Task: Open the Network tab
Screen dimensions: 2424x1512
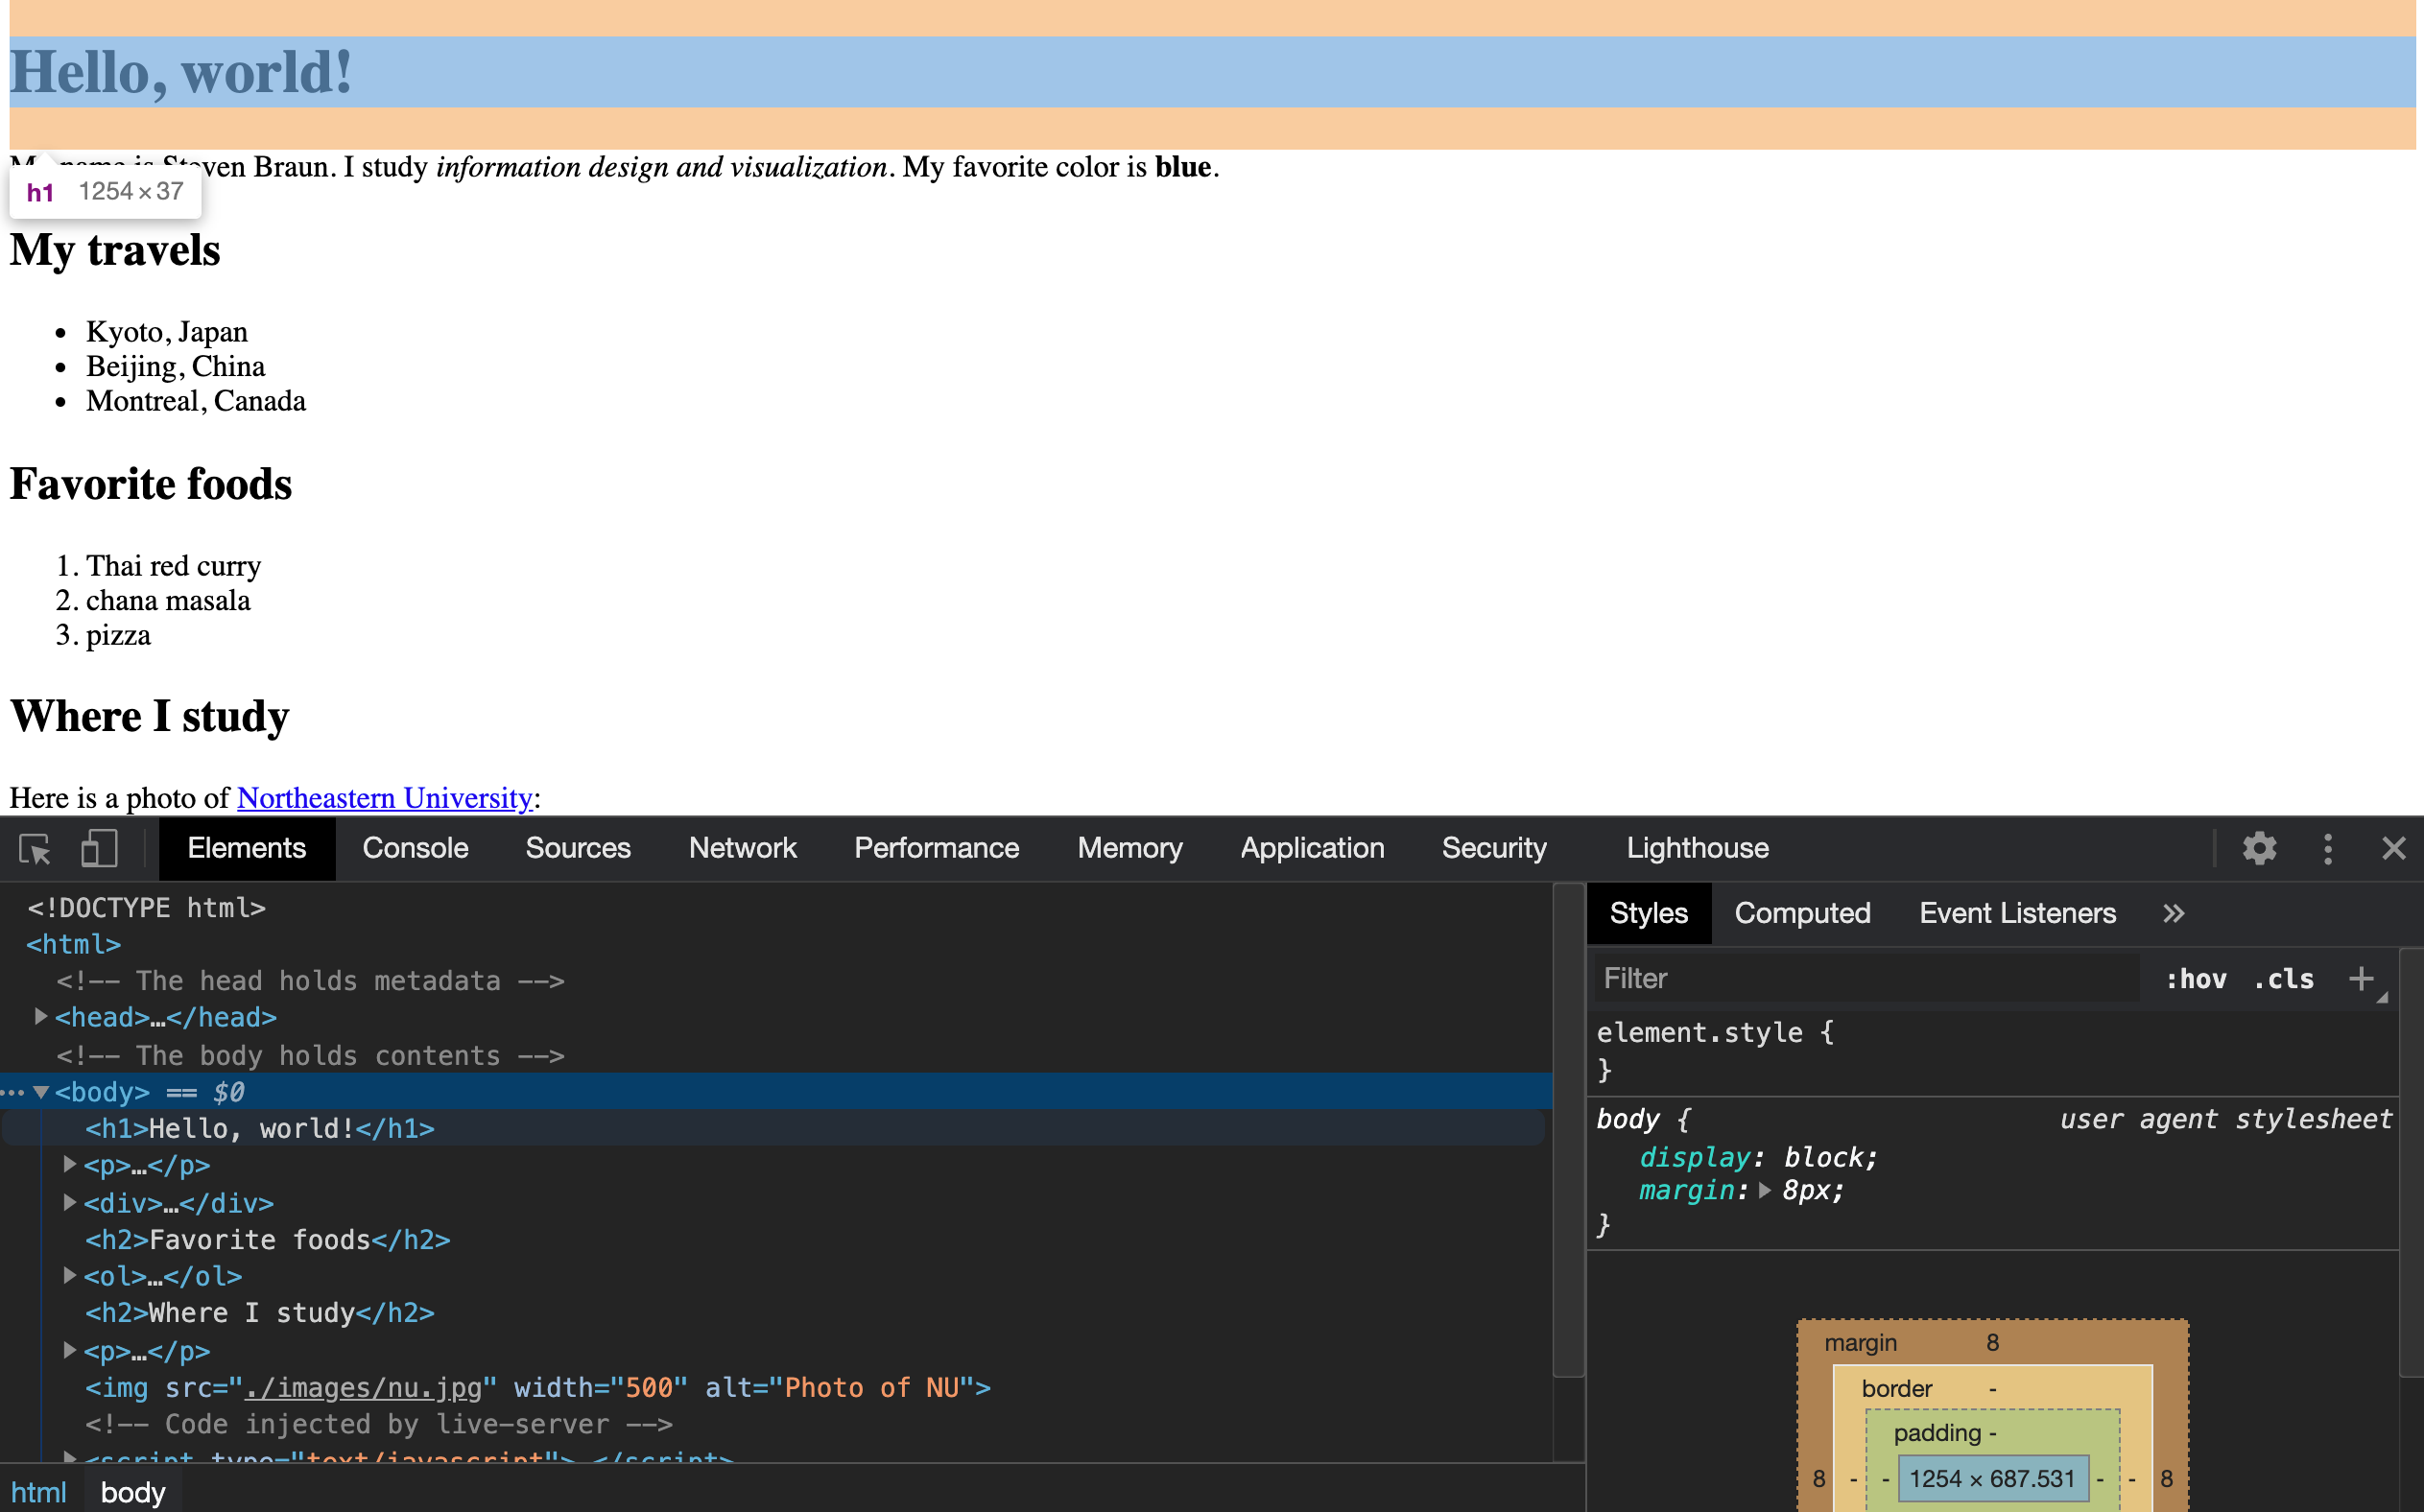Action: point(743,849)
